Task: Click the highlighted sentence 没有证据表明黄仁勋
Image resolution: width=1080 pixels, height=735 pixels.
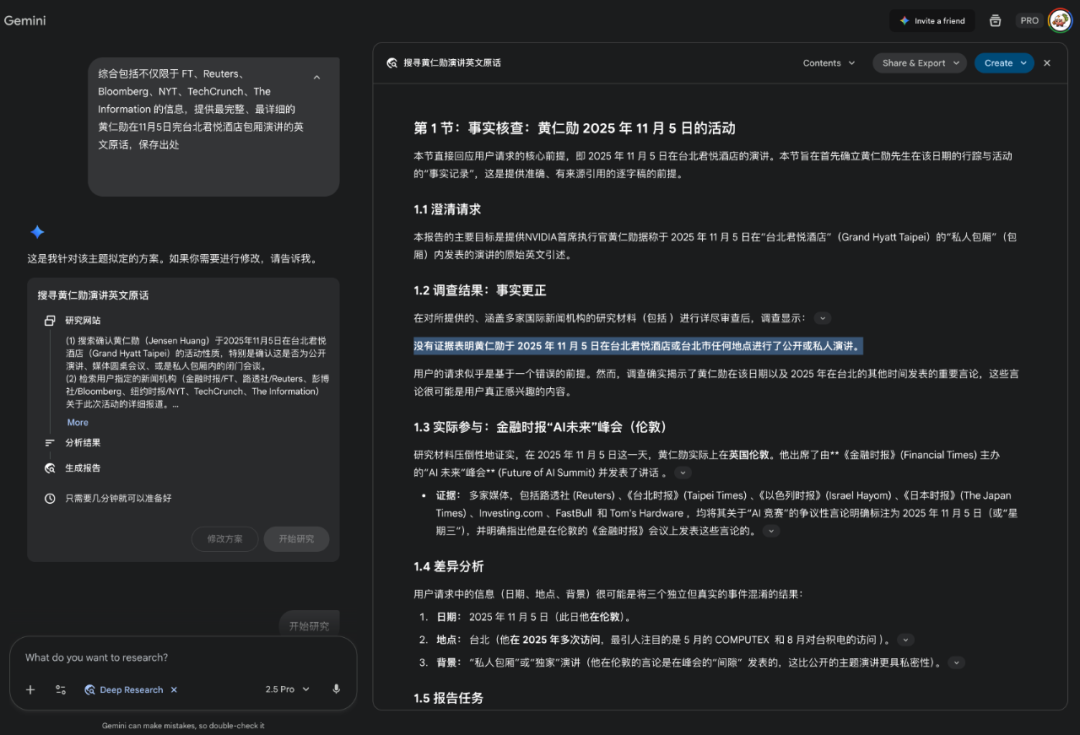Action: point(638,346)
